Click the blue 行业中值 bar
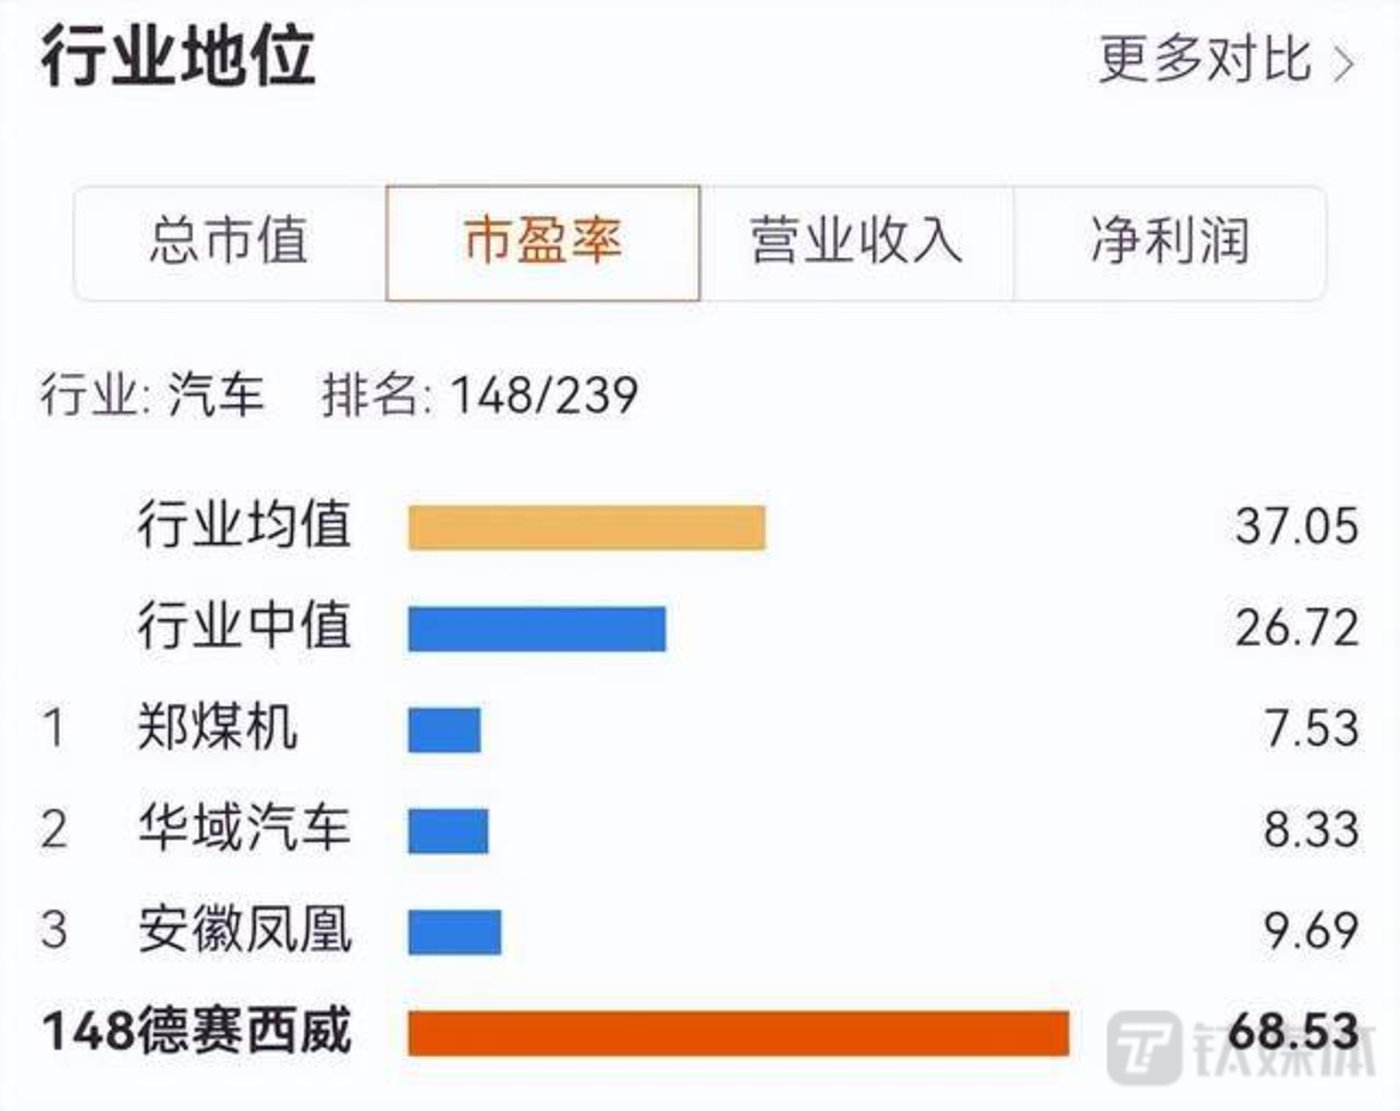 [536, 628]
